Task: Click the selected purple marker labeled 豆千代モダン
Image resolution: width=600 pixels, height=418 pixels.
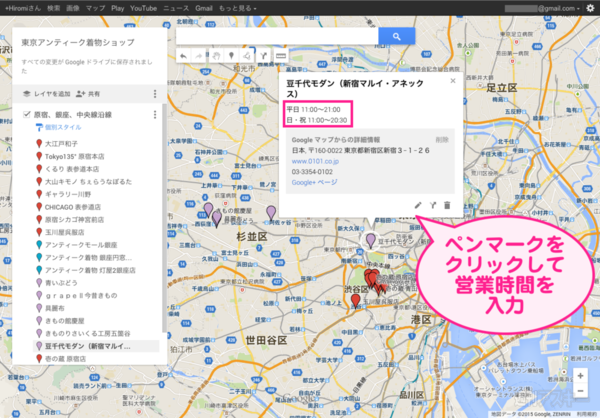Action: [370, 241]
